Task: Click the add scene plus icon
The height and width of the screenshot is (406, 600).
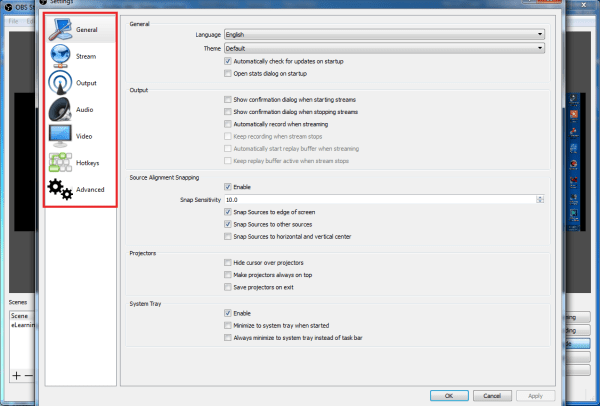Action: point(16,375)
